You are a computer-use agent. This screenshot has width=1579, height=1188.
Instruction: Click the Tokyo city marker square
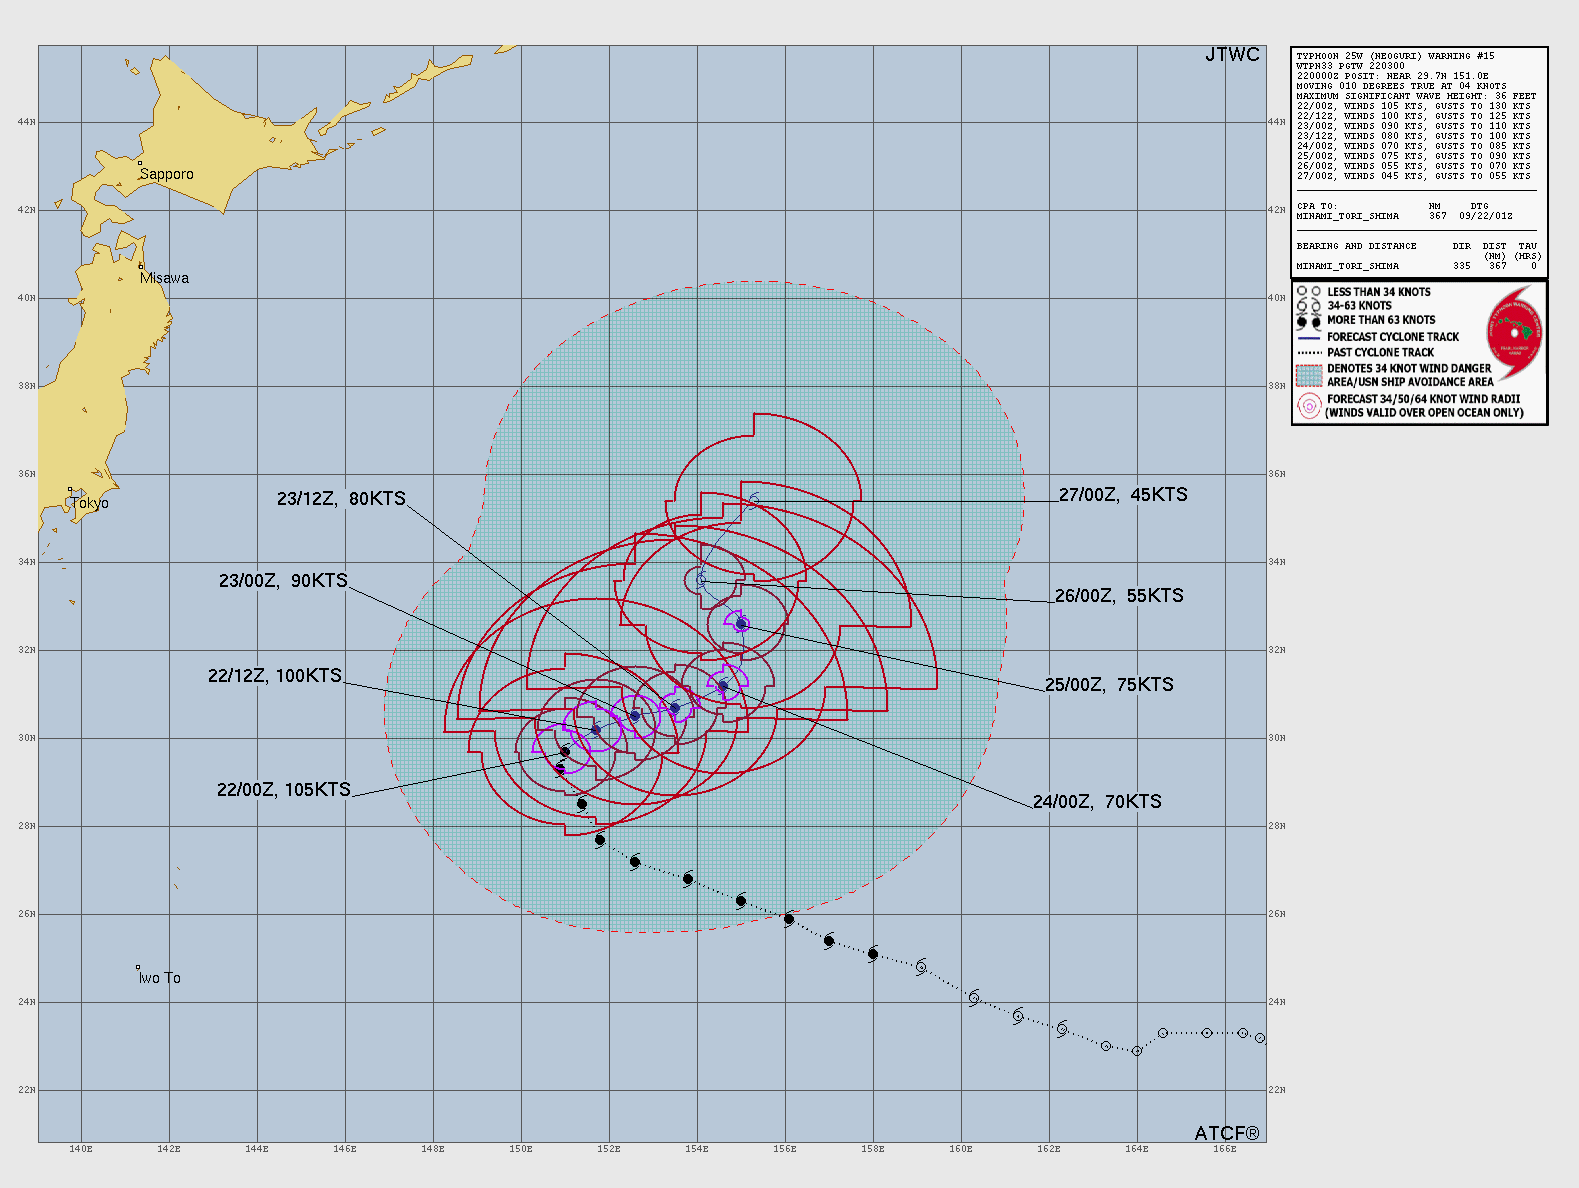70,490
